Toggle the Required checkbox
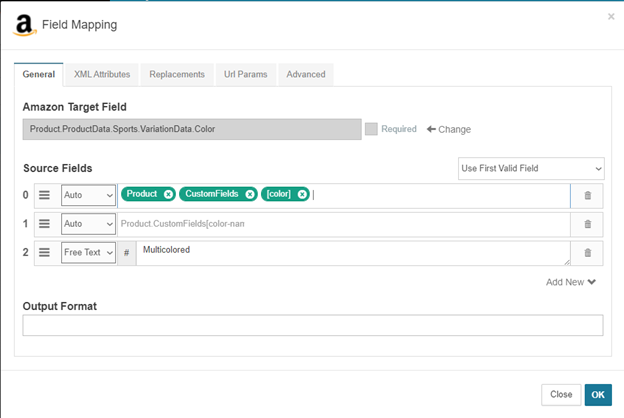Screen dimensions: 624x418 tap(371, 129)
